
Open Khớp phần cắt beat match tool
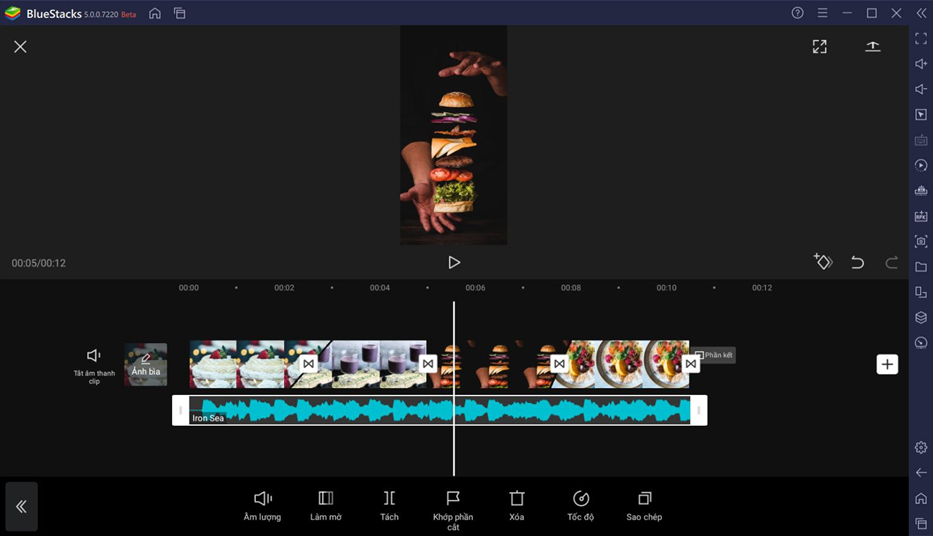tap(453, 510)
